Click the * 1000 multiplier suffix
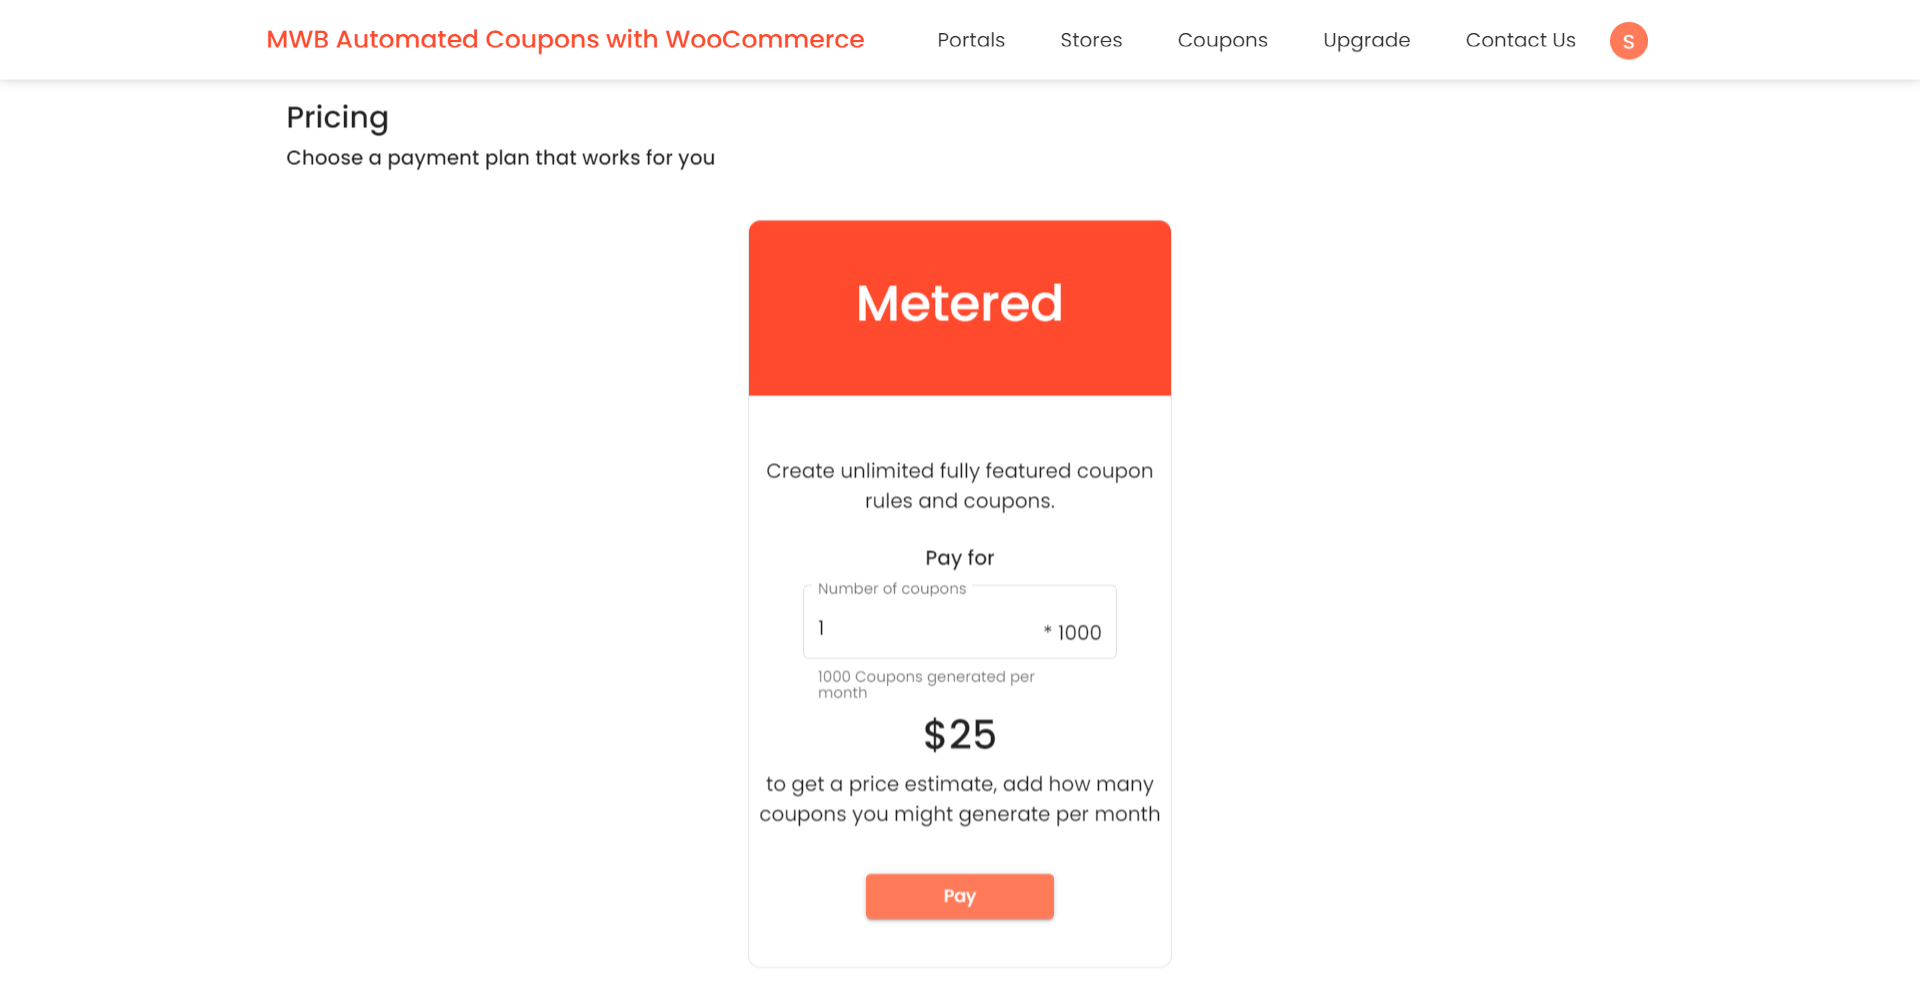Viewport: 1920px width, 987px height. coord(1072,632)
